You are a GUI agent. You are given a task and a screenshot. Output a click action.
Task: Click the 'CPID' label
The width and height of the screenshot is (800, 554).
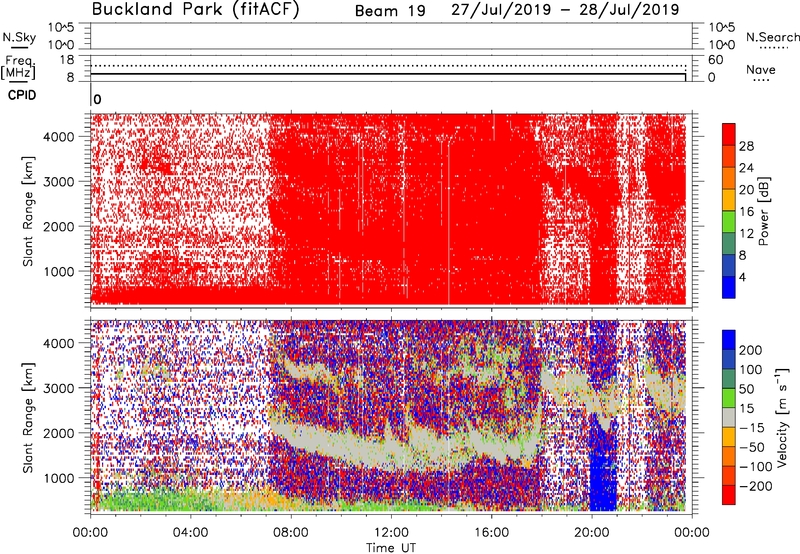22,95
